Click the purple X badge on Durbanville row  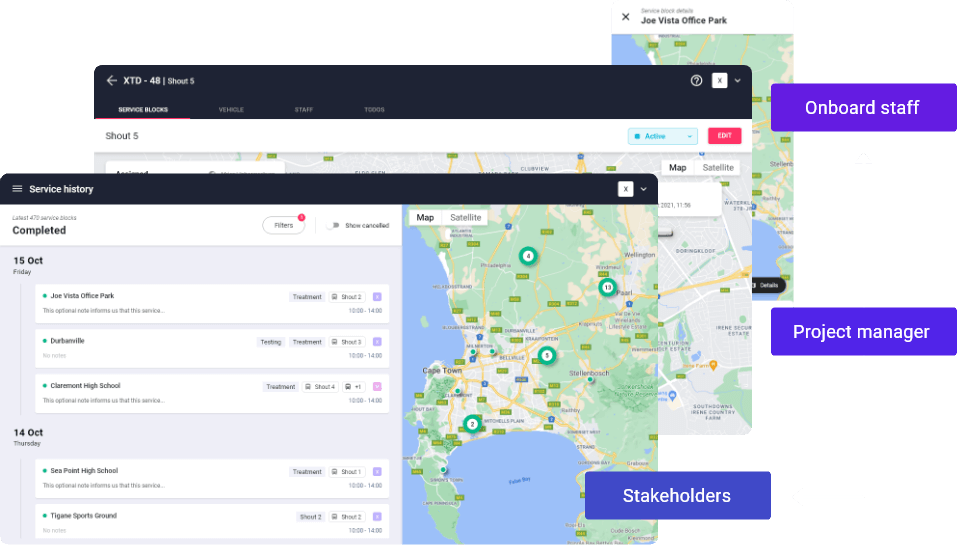click(x=377, y=342)
